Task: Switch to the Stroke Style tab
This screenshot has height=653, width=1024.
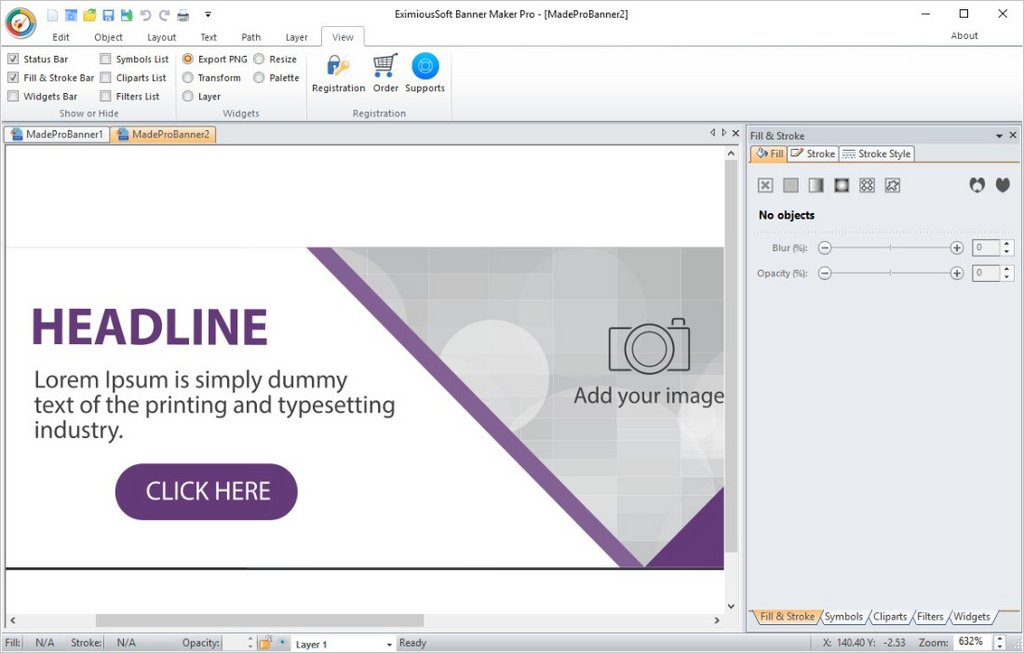Action: [x=877, y=154]
